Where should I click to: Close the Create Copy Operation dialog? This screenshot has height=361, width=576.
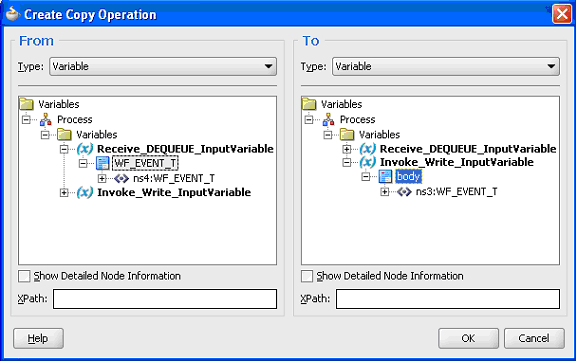tap(562, 14)
